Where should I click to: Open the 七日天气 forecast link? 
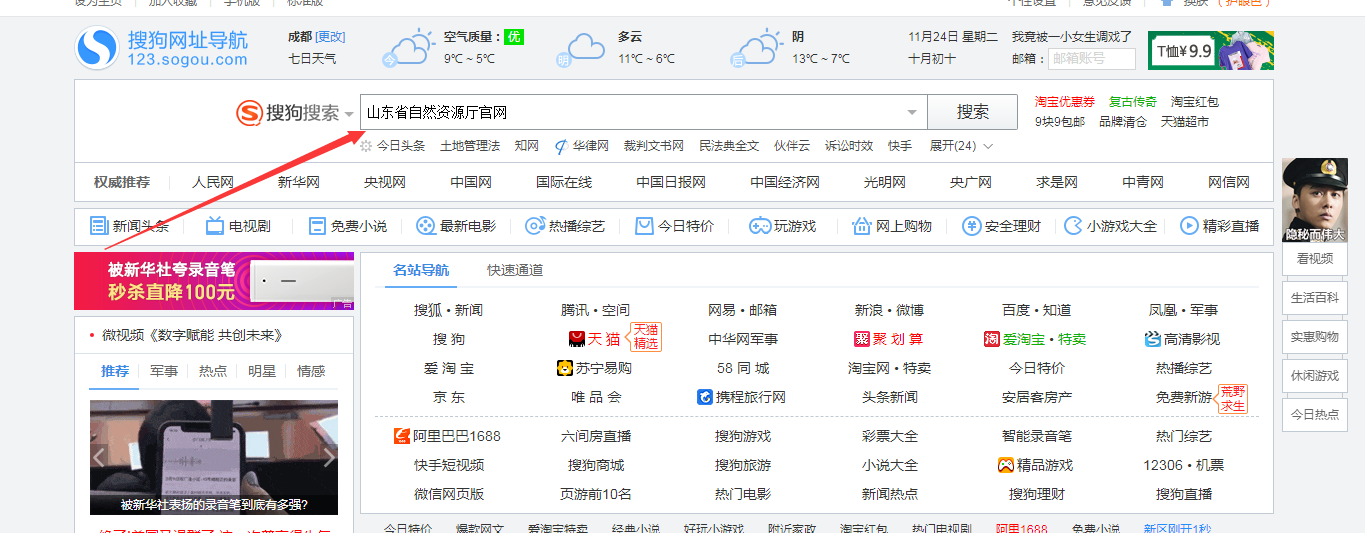click(312, 59)
